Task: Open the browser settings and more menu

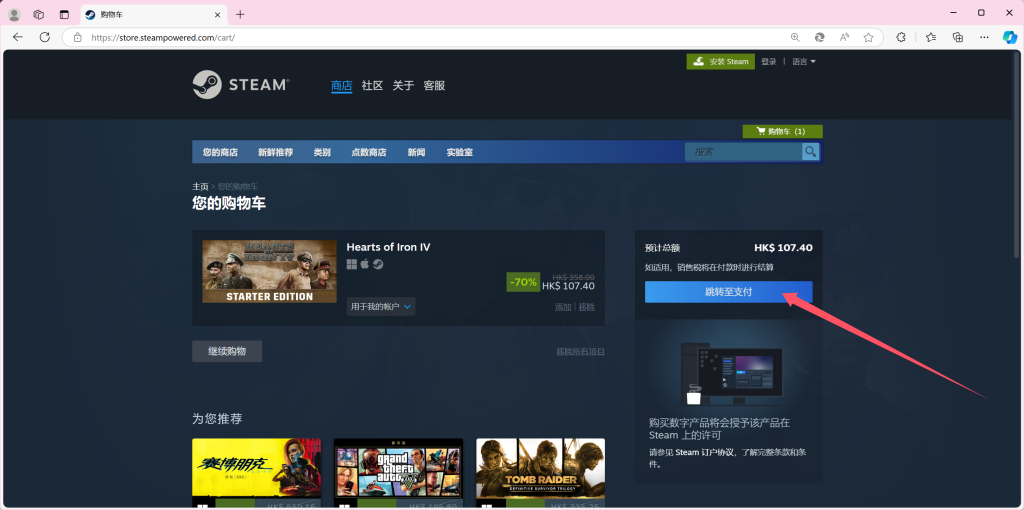Action: point(985,37)
